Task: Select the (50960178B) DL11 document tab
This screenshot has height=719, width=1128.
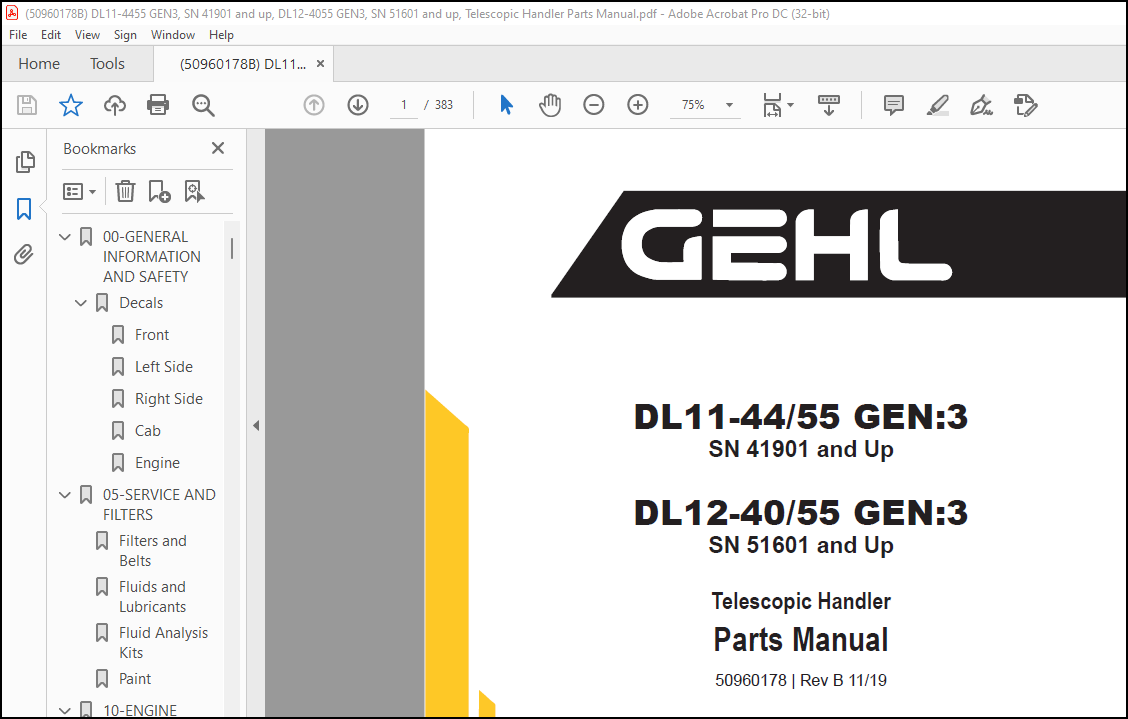Action: click(x=242, y=64)
